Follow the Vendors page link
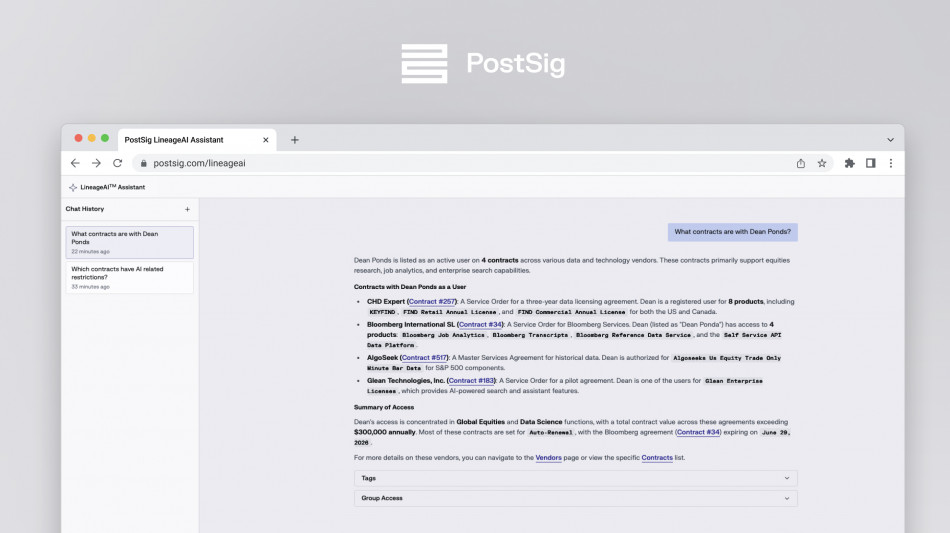The height and width of the screenshot is (533, 950). click(548, 457)
